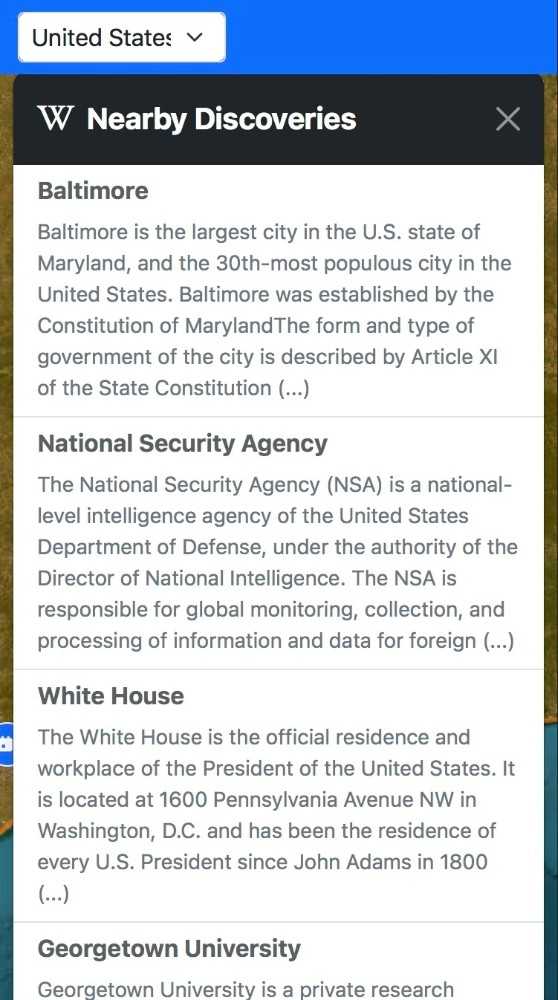Click the dropdown chevron arrow beside United States

click(x=195, y=38)
